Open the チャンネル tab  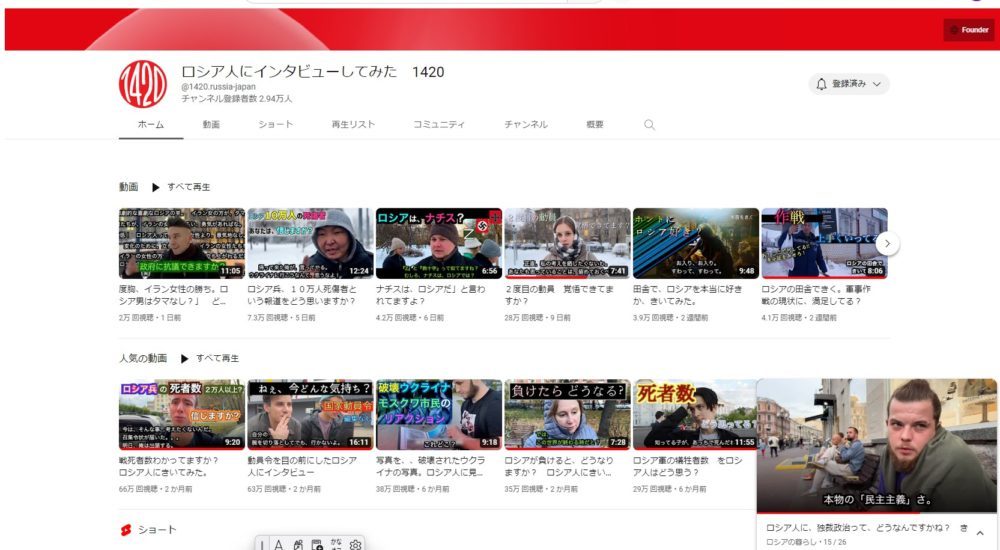526,124
